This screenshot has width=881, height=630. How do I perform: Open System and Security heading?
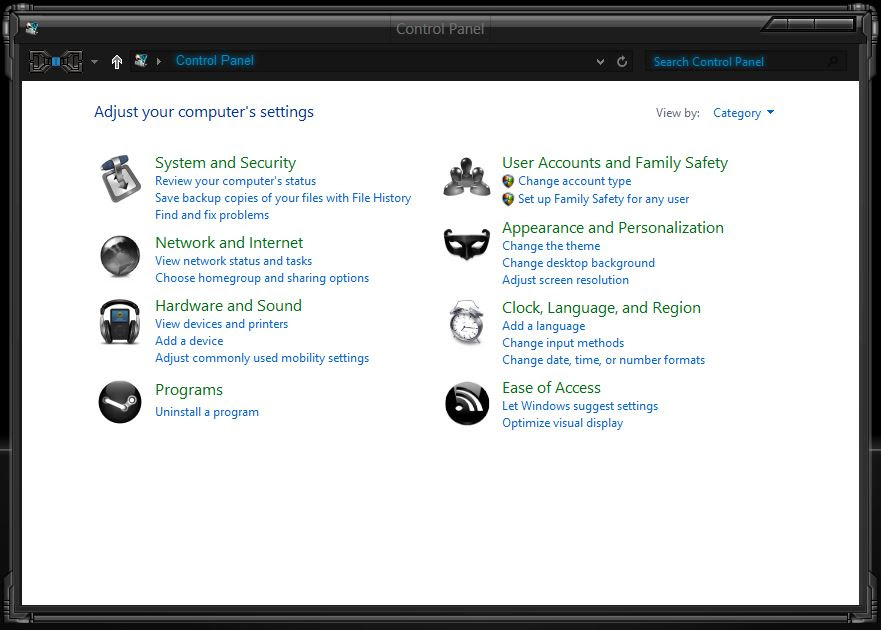[225, 163]
